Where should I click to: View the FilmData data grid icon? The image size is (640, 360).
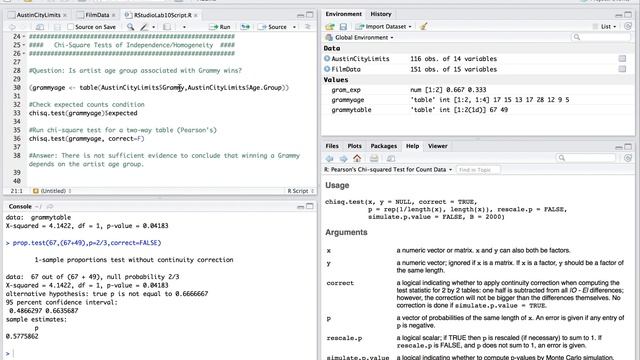[x=622, y=69]
